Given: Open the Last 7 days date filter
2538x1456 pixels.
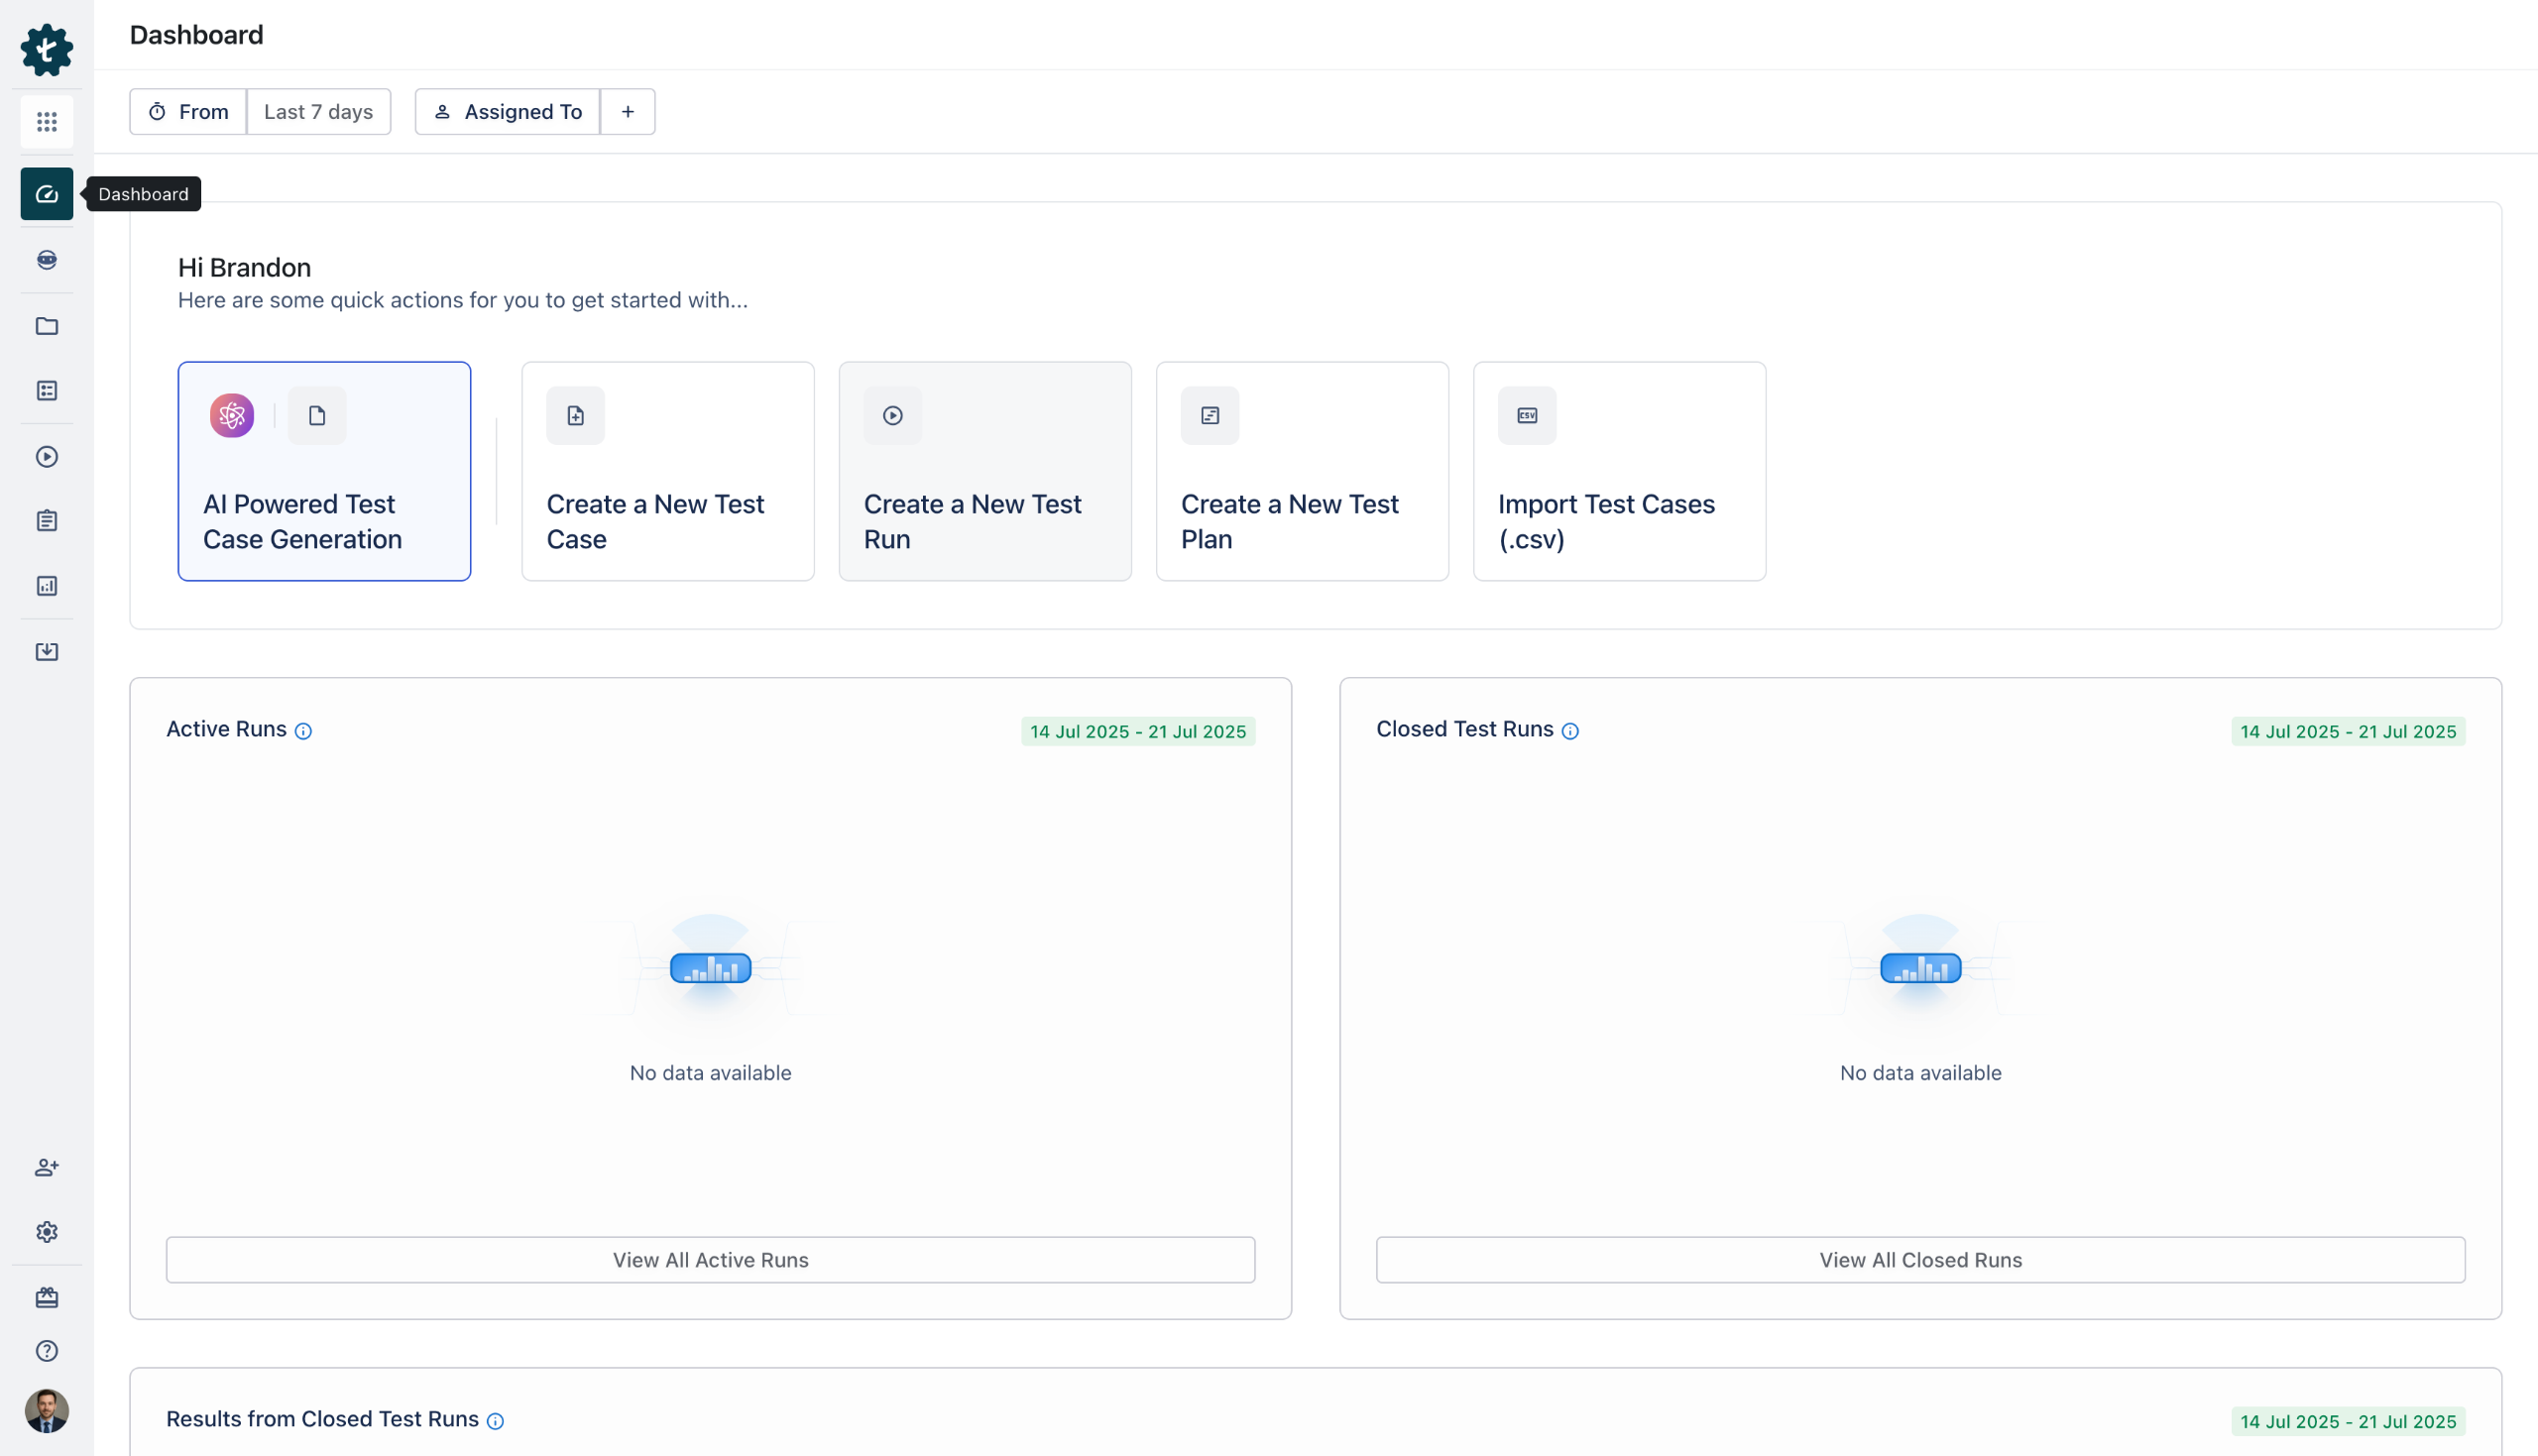Looking at the screenshot, I should (x=318, y=112).
